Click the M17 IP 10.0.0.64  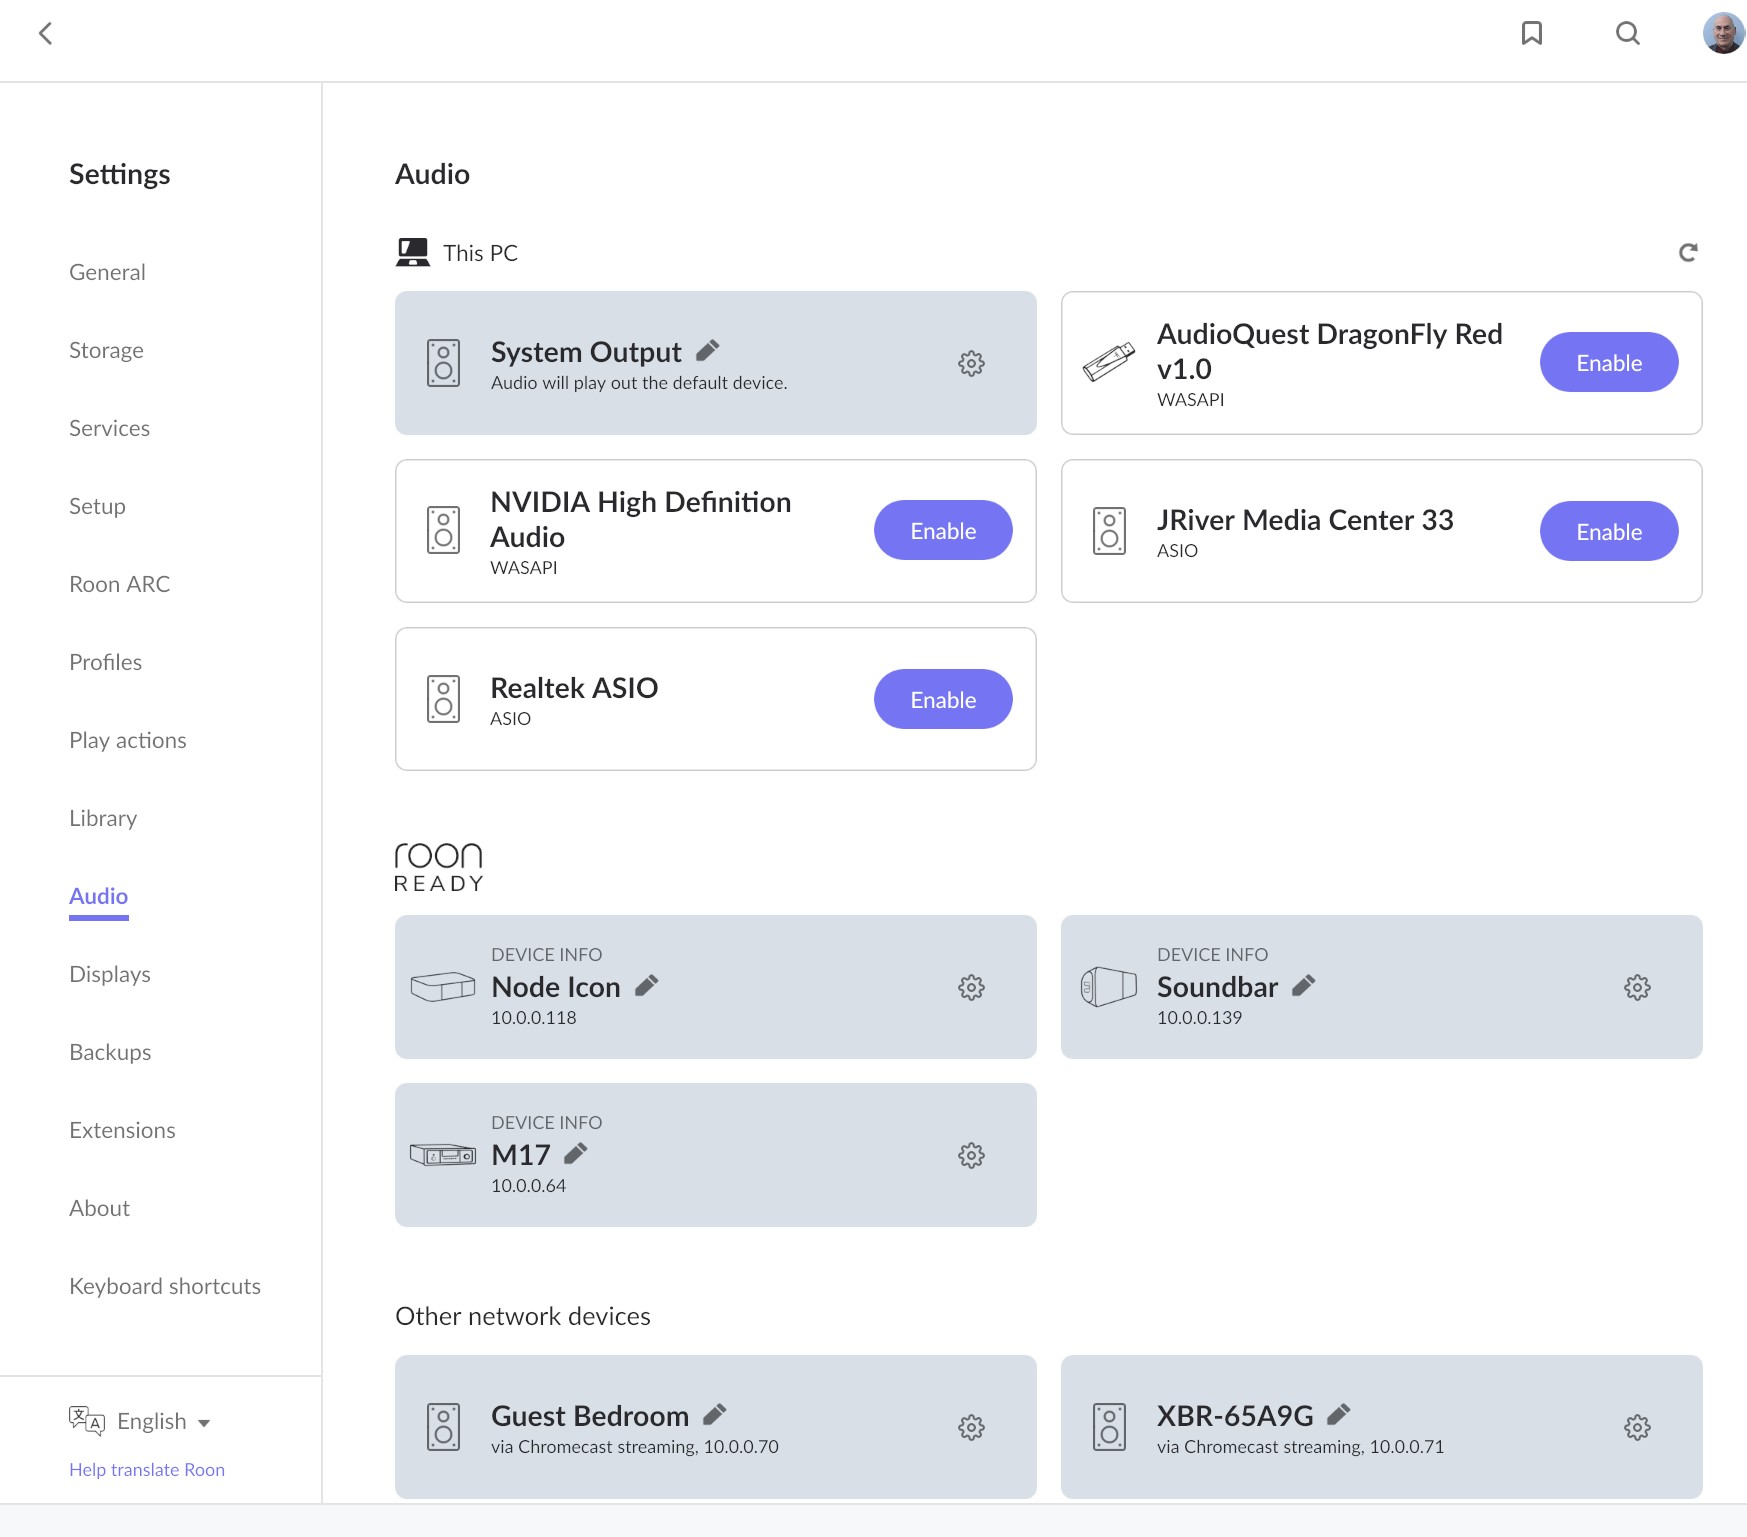pos(528,1185)
